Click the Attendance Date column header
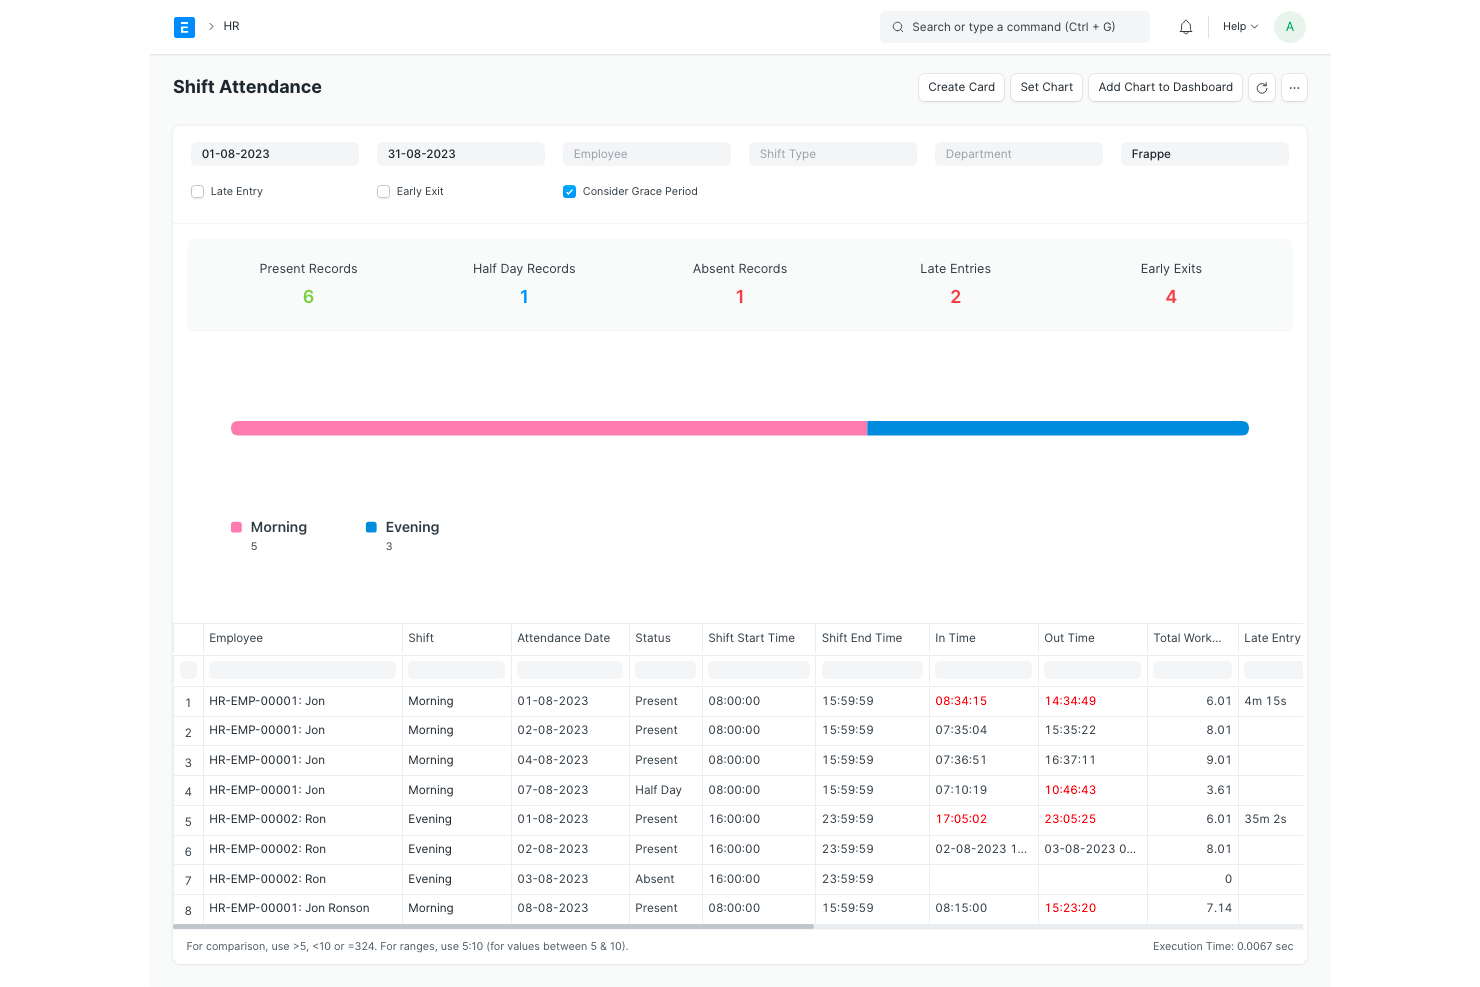 [570, 638]
